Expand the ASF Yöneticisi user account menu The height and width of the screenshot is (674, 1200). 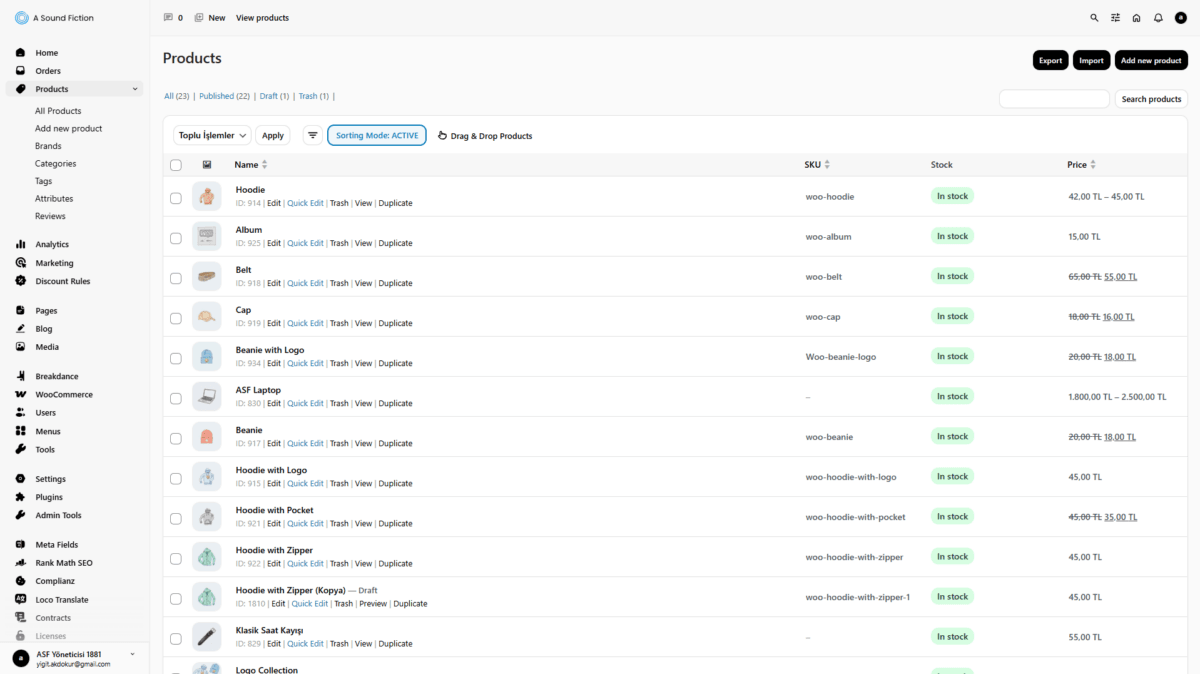pyautogui.click(x=132, y=654)
